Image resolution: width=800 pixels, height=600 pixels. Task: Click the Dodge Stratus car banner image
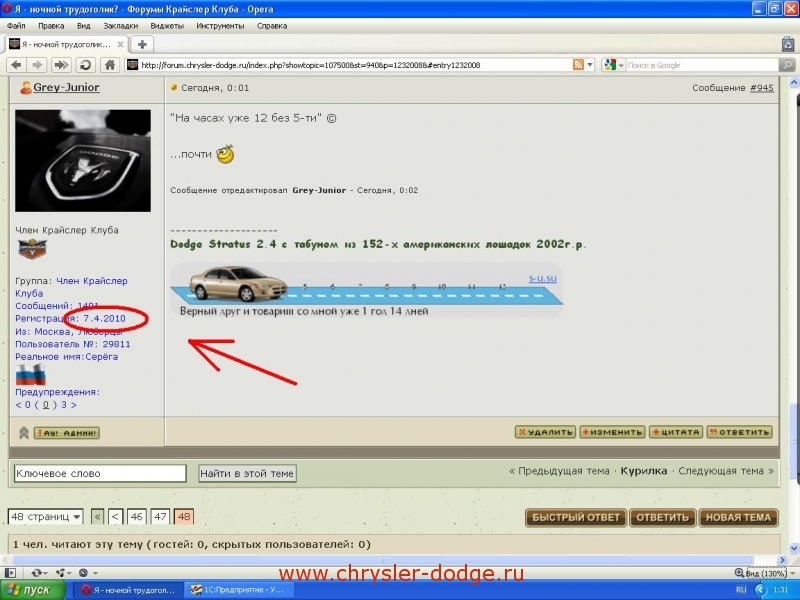(366, 290)
